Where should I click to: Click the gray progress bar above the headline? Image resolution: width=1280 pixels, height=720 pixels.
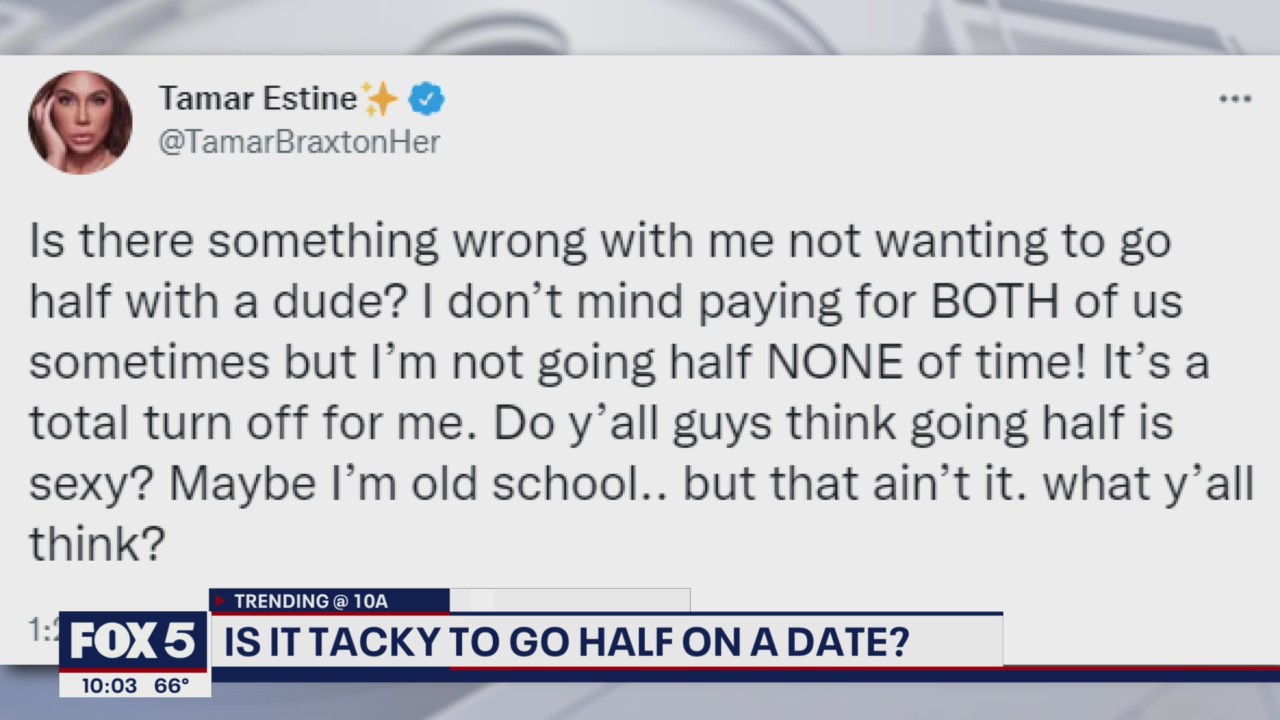point(570,601)
